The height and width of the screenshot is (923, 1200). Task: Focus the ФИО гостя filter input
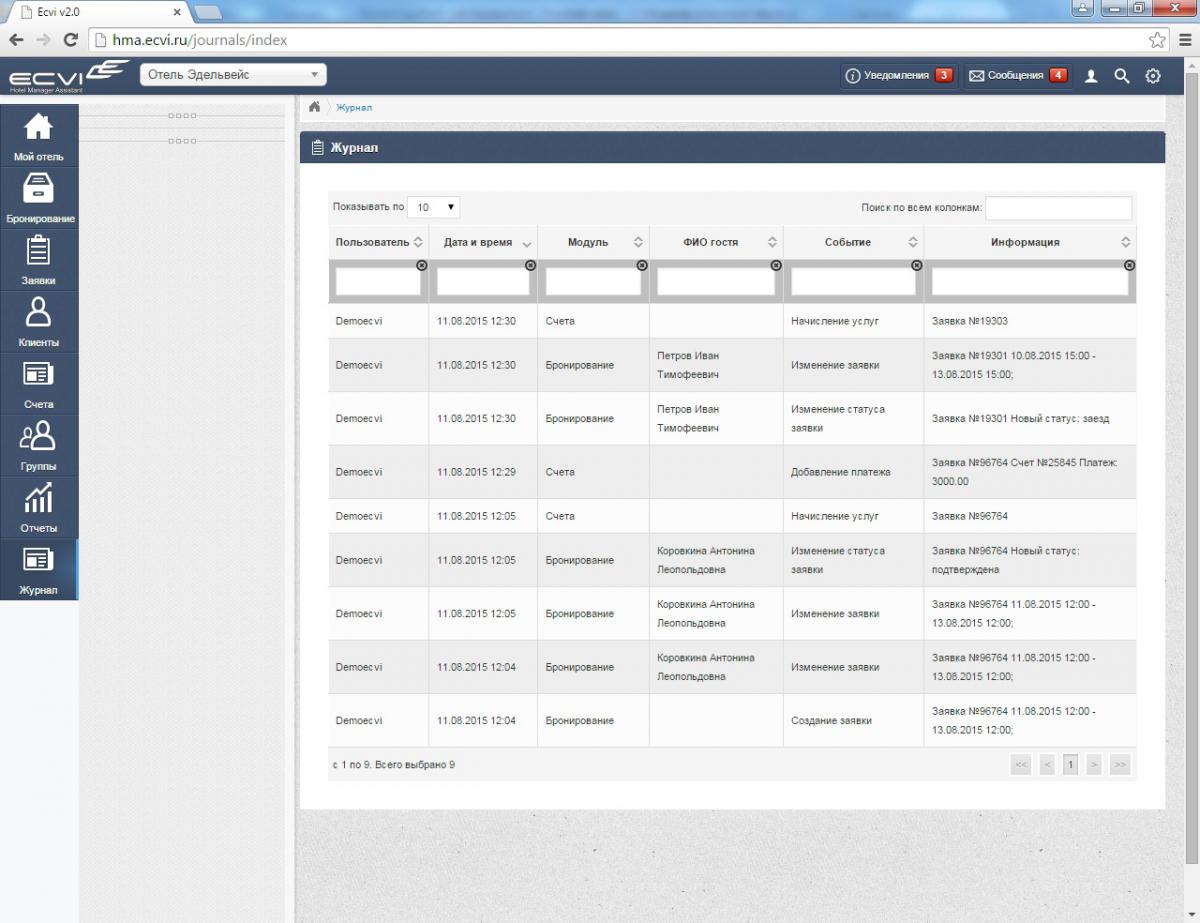tap(716, 282)
